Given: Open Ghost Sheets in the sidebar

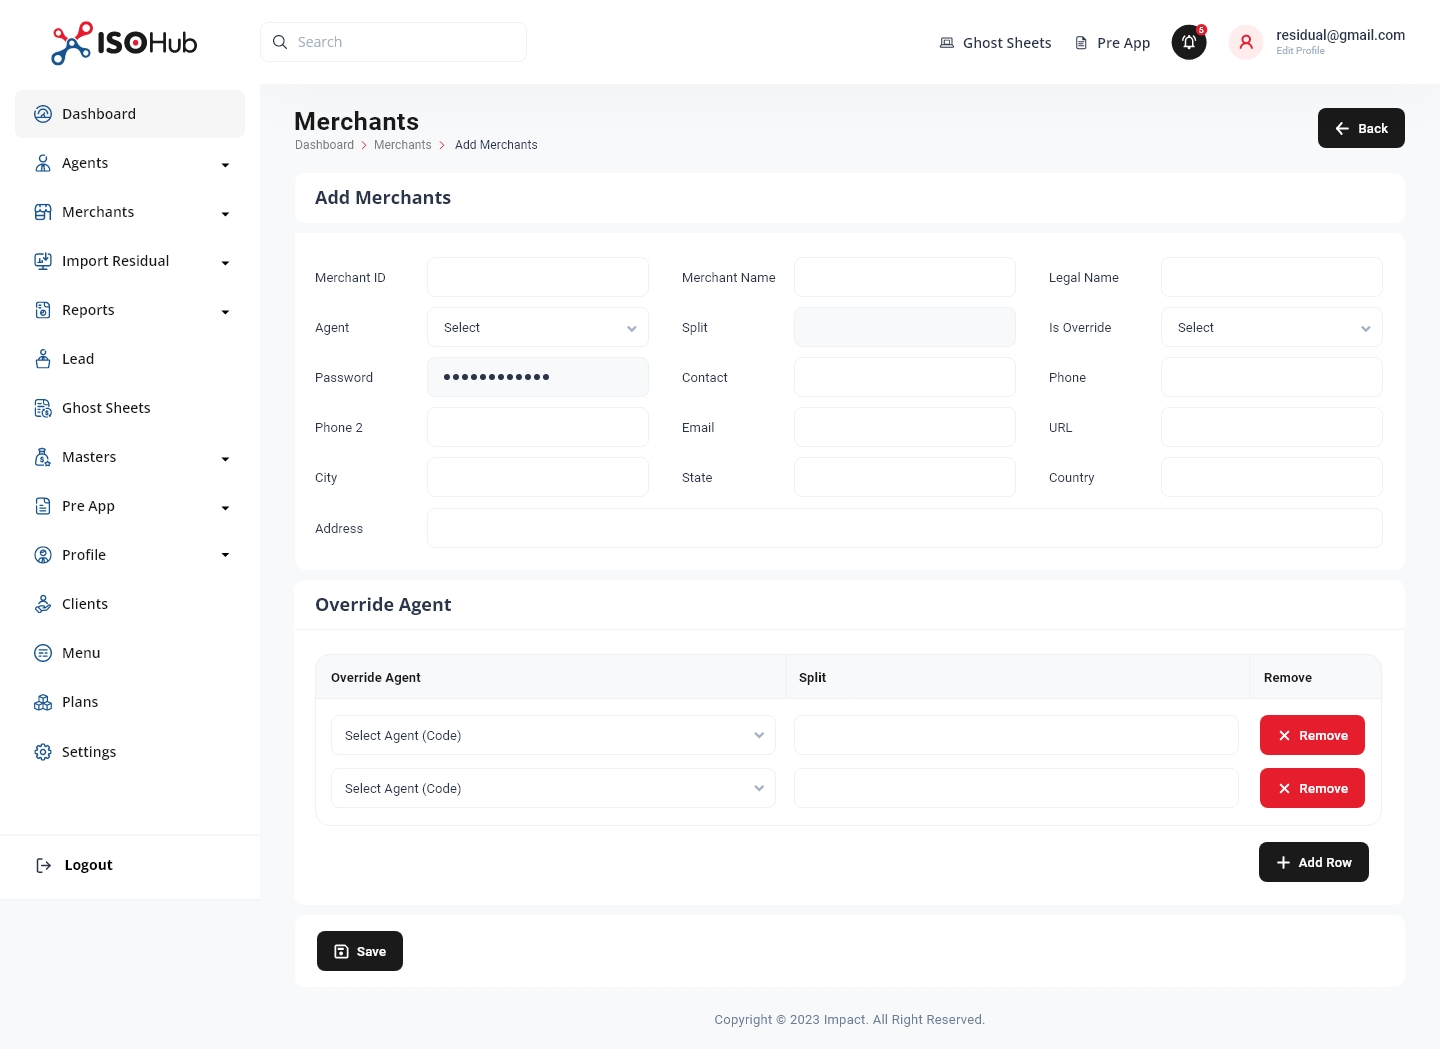Looking at the screenshot, I should [130, 408].
